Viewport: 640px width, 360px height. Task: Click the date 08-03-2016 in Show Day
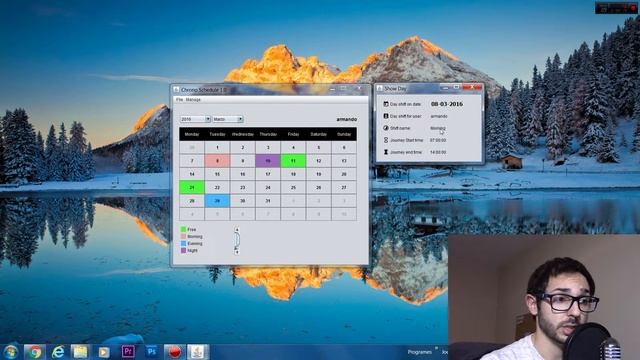(x=447, y=104)
